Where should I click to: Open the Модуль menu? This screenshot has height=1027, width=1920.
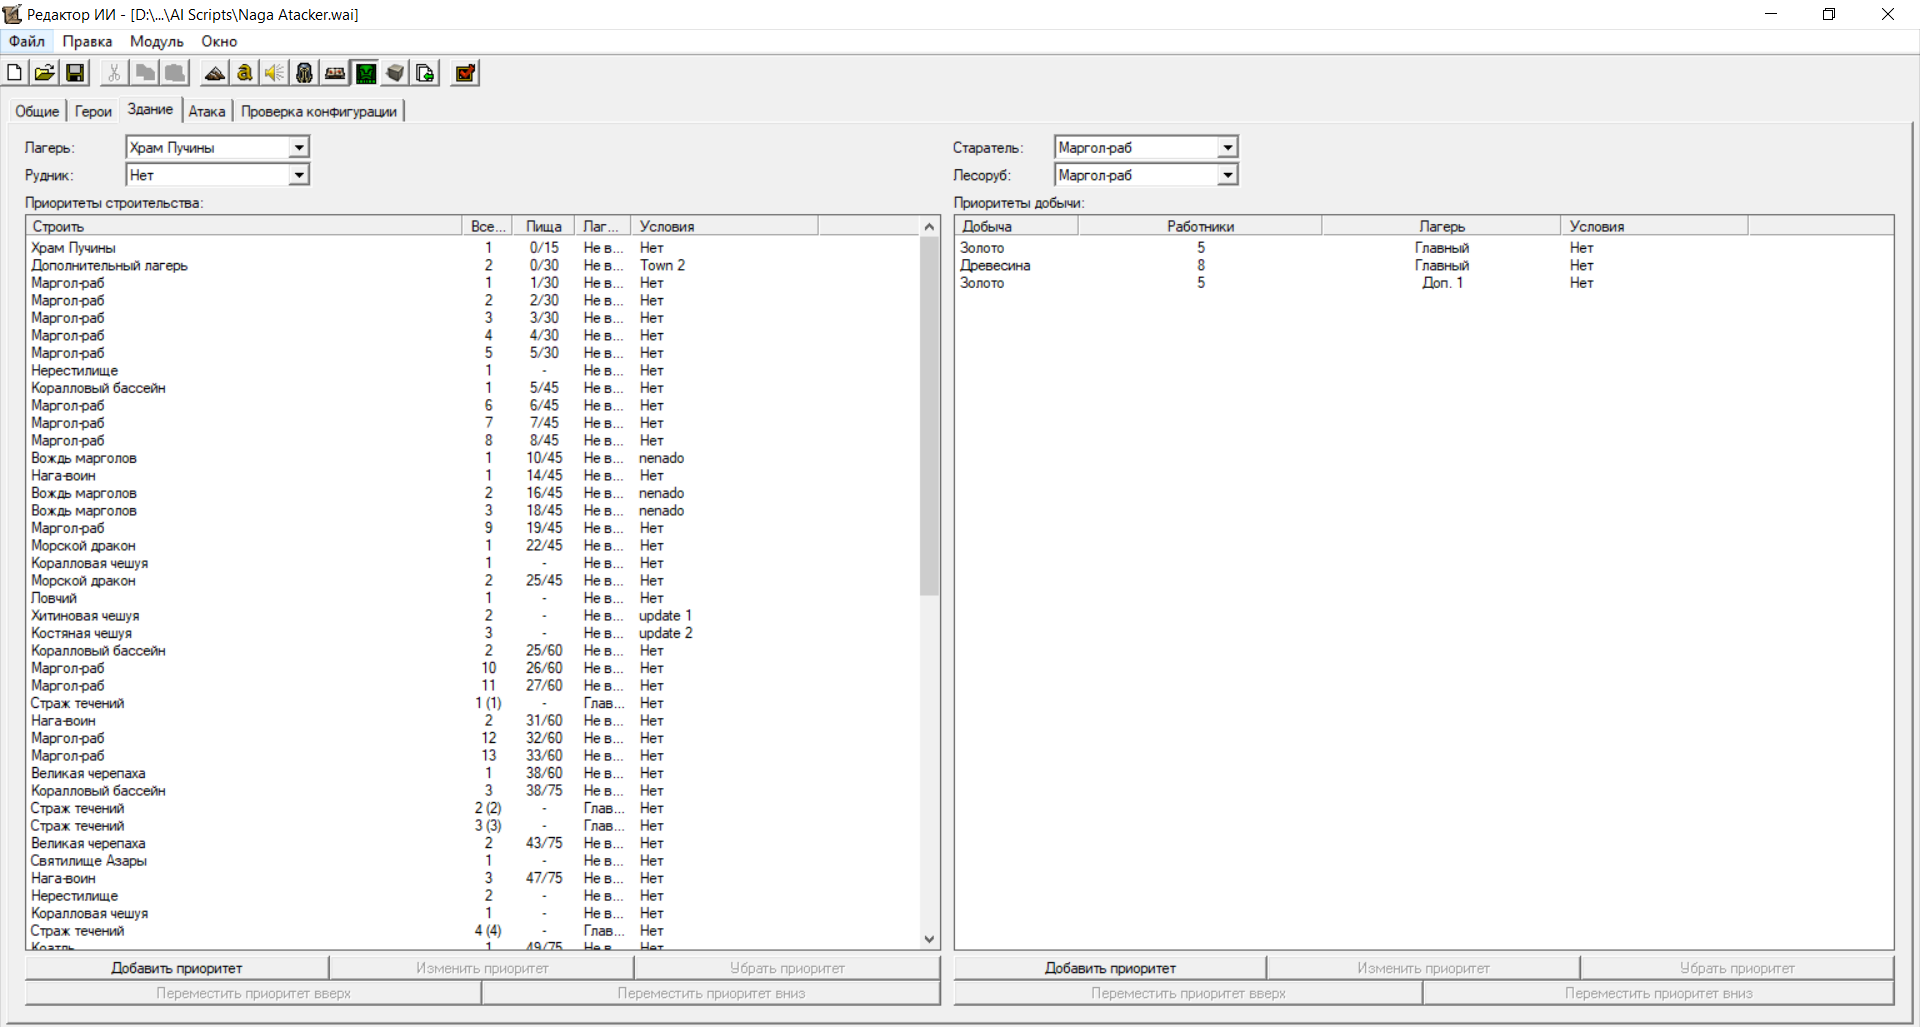(156, 41)
